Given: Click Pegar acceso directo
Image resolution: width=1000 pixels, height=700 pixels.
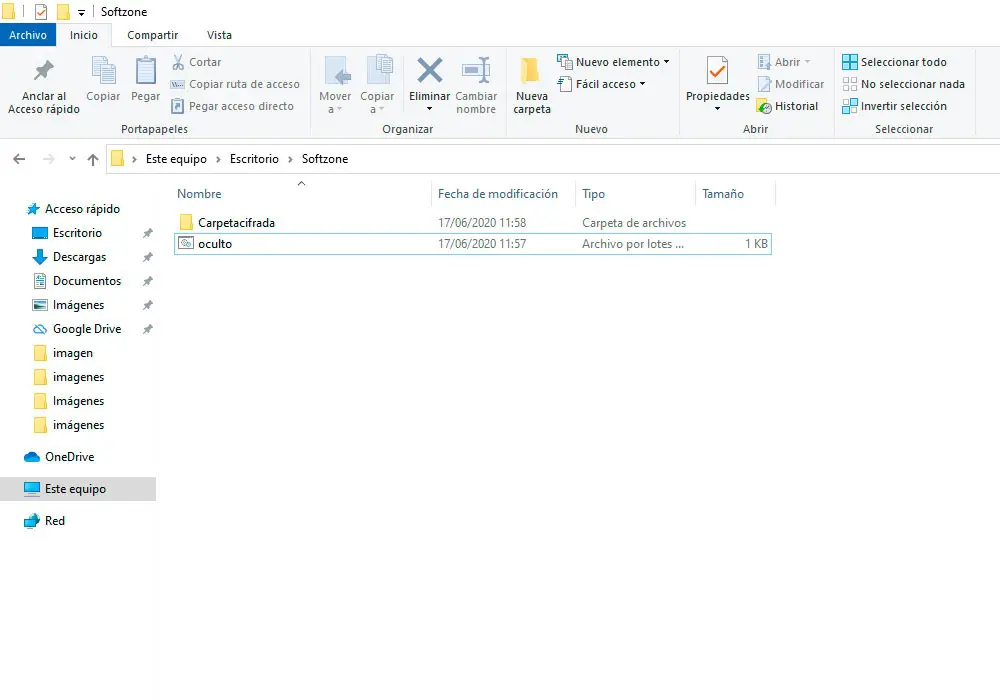Looking at the screenshot, I should (232, 106).
